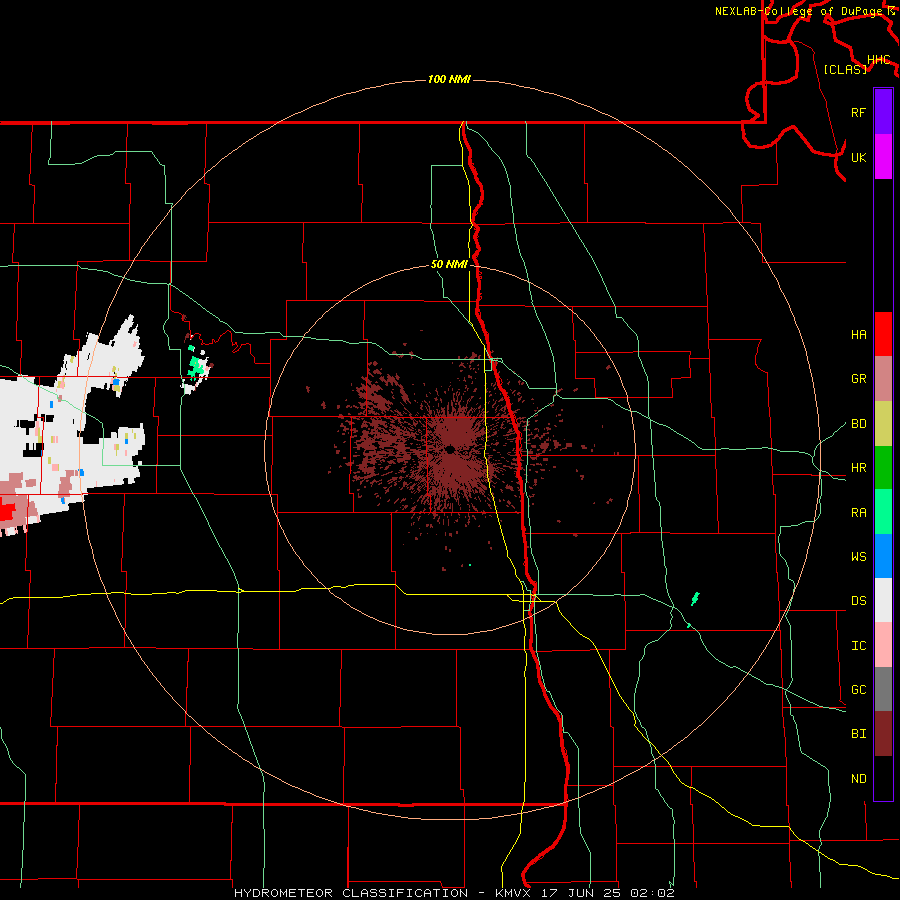Click the IC legend label
This screenshot has width=900, height=900.
(858, 646)
